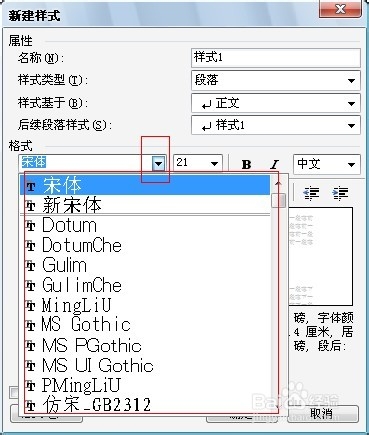The height and width of the screenshot is (435, 369).
Task: Click the TrueType icon beside Dotum
Action: [x=31, y=226]
